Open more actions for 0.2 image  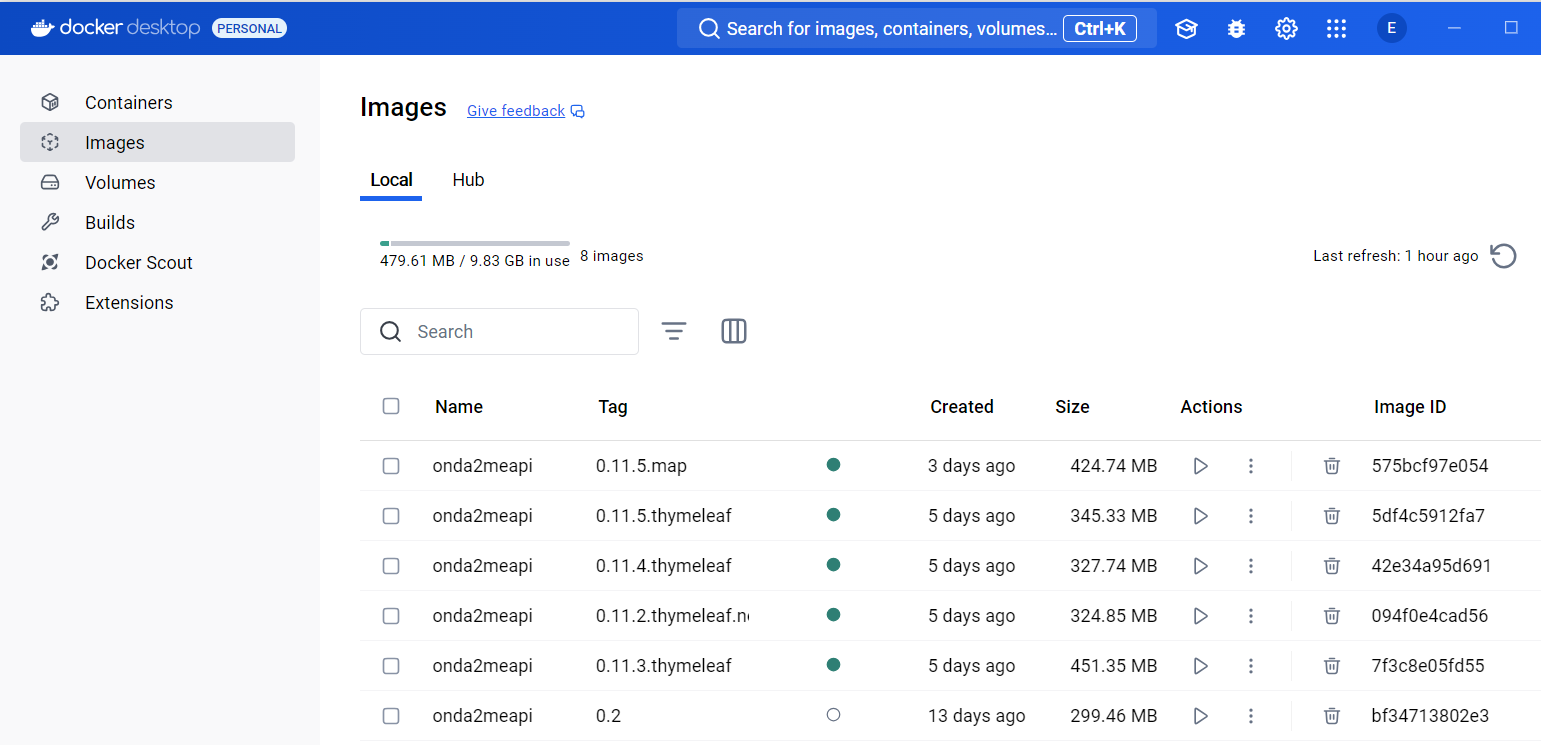coord(1250,716)
